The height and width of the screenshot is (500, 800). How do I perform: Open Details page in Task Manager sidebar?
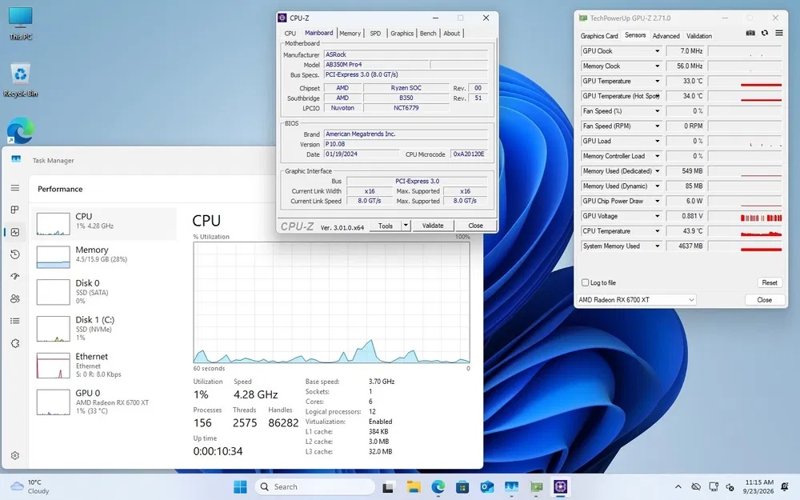click(15, 321)
